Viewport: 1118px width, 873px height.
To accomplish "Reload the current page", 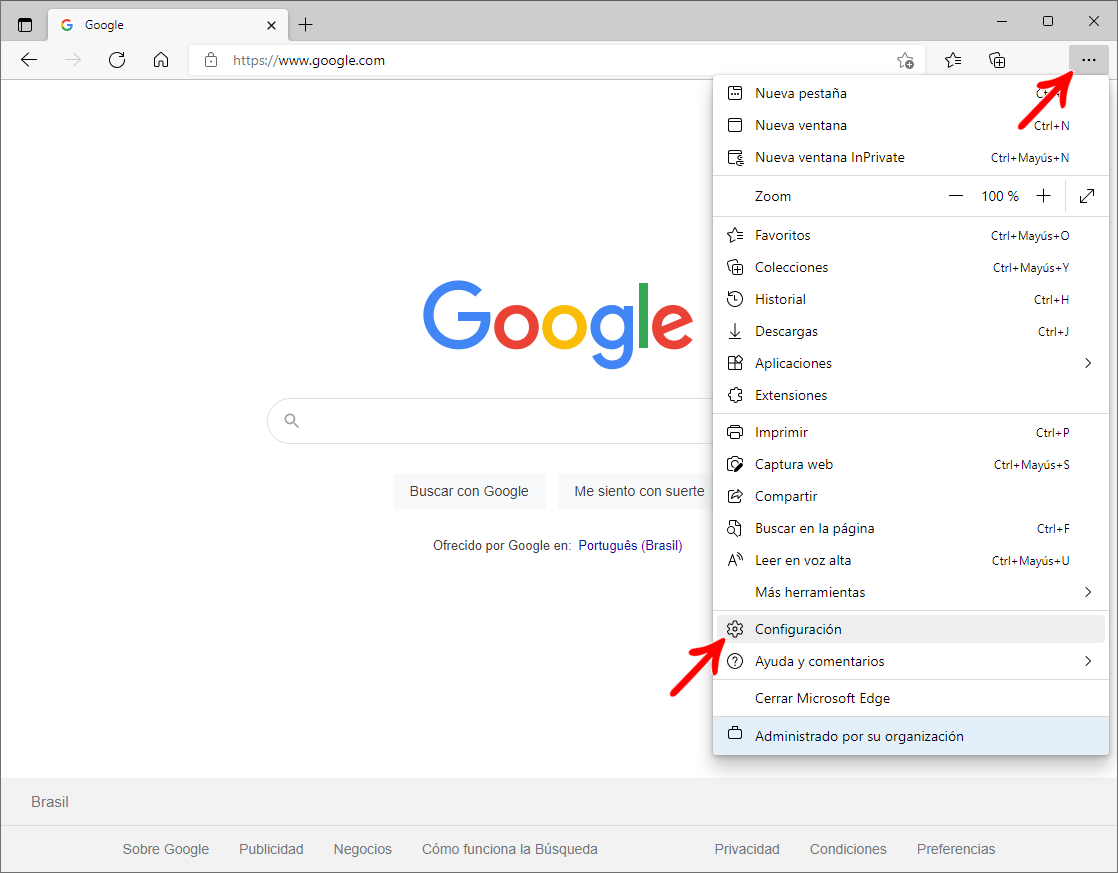I will [x=117, y=60].
